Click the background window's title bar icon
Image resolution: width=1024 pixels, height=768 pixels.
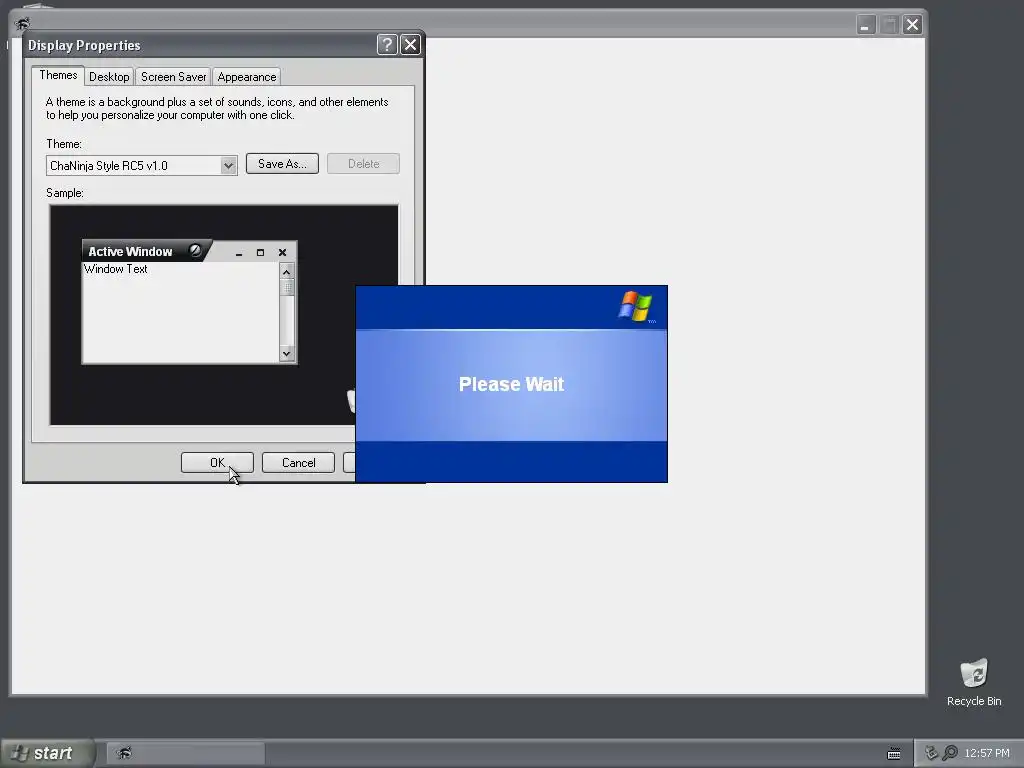[22, 24]
